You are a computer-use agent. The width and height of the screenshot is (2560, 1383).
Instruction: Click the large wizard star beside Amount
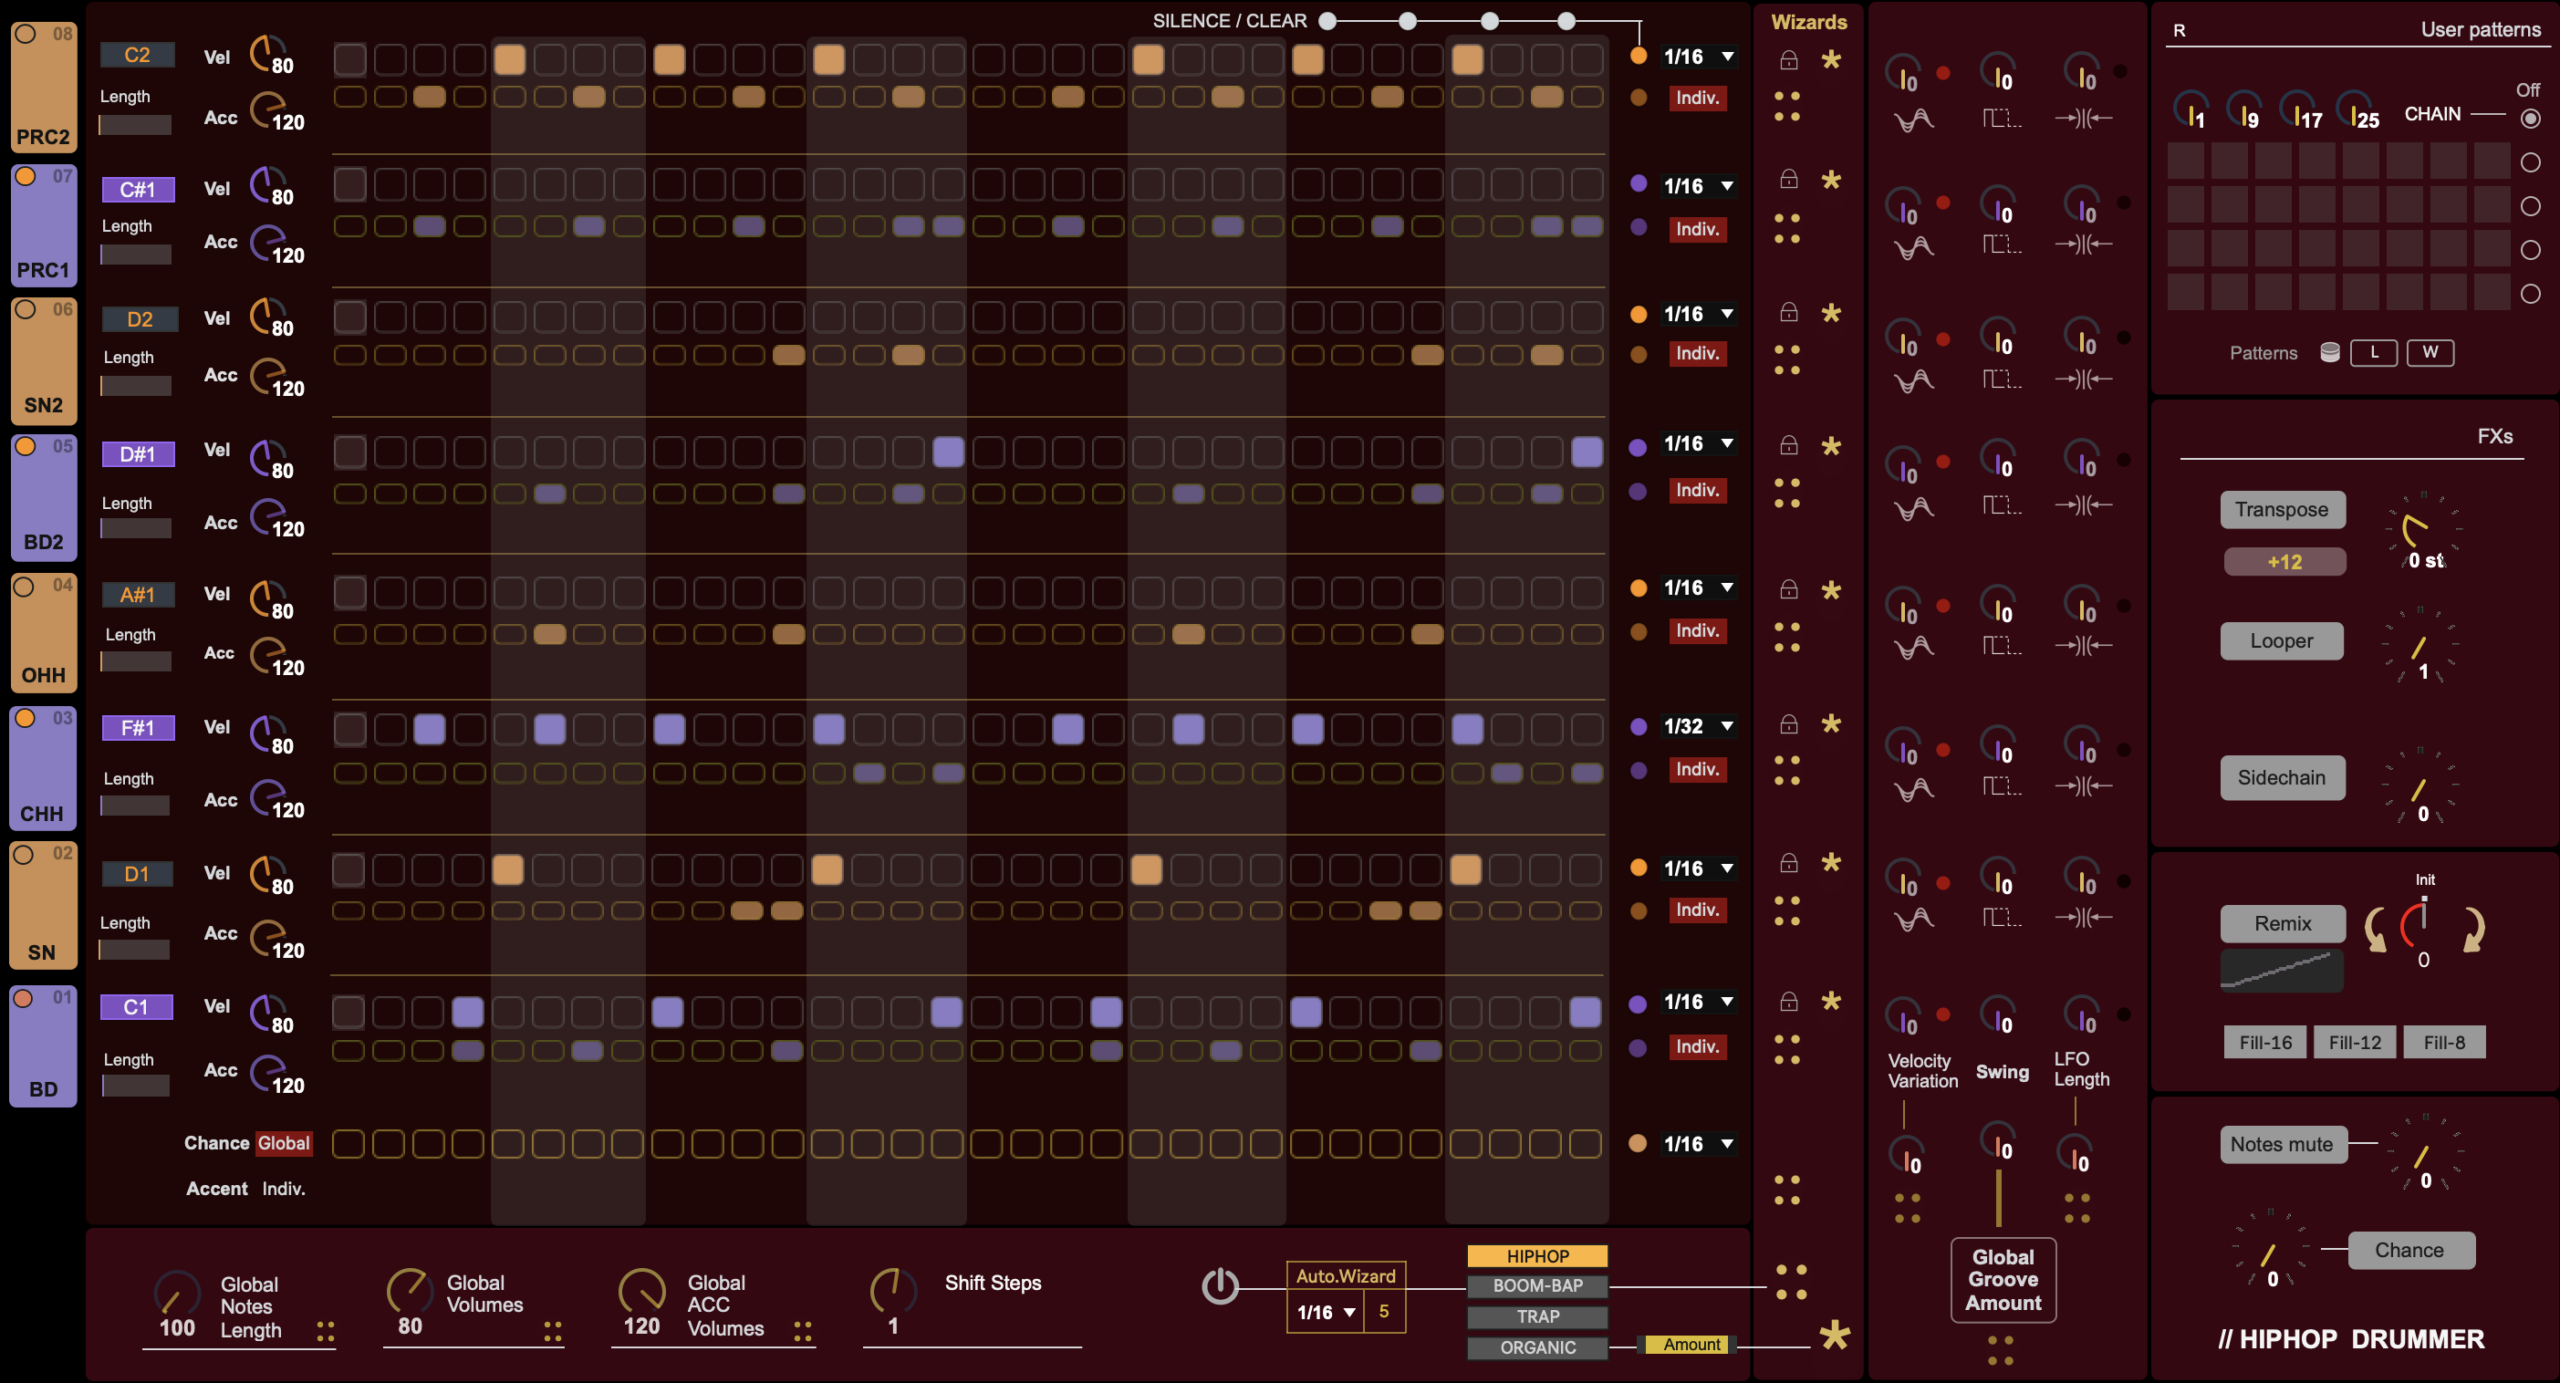tap(1834, 1335)
